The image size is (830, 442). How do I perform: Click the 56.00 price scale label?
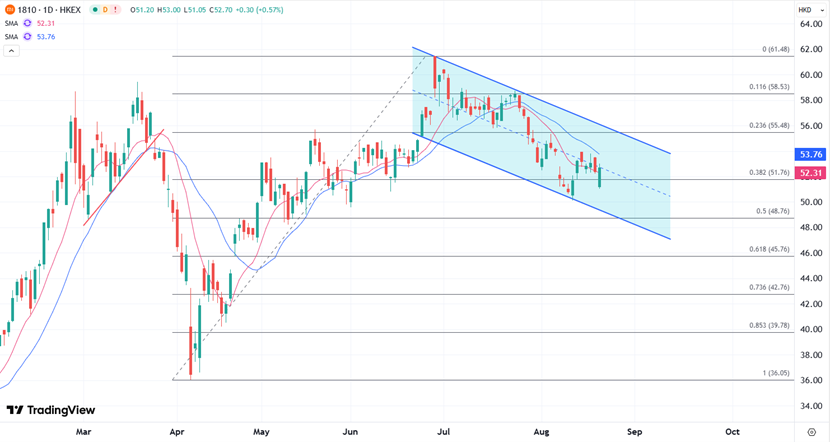[811, 126]
